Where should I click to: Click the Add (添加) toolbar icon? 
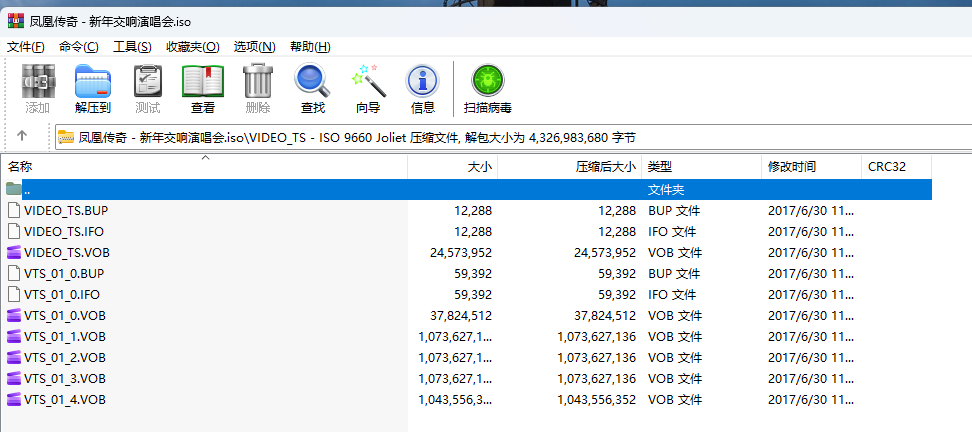(38, 81)
